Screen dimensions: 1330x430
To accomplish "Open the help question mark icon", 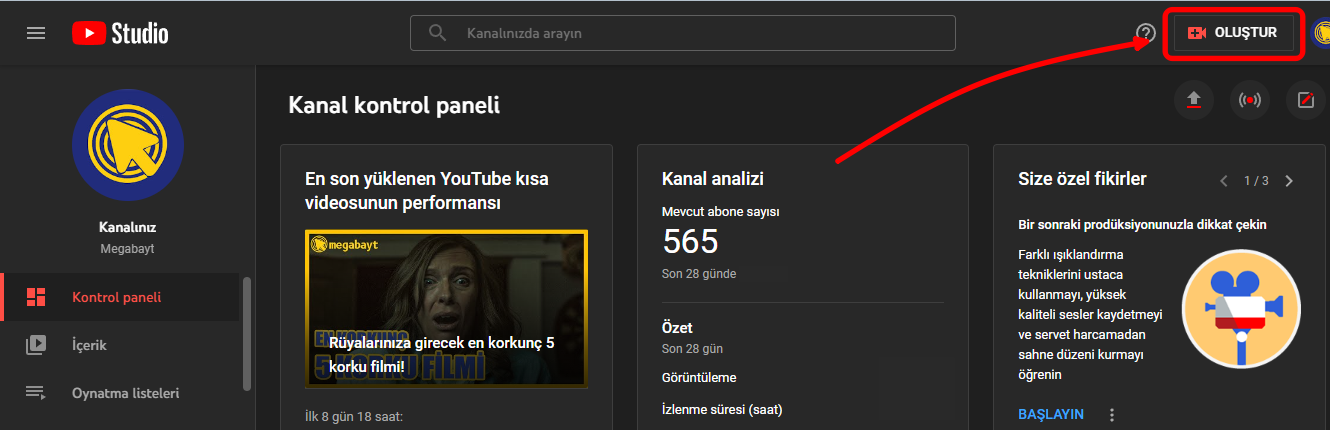I will pos(1146,33).
